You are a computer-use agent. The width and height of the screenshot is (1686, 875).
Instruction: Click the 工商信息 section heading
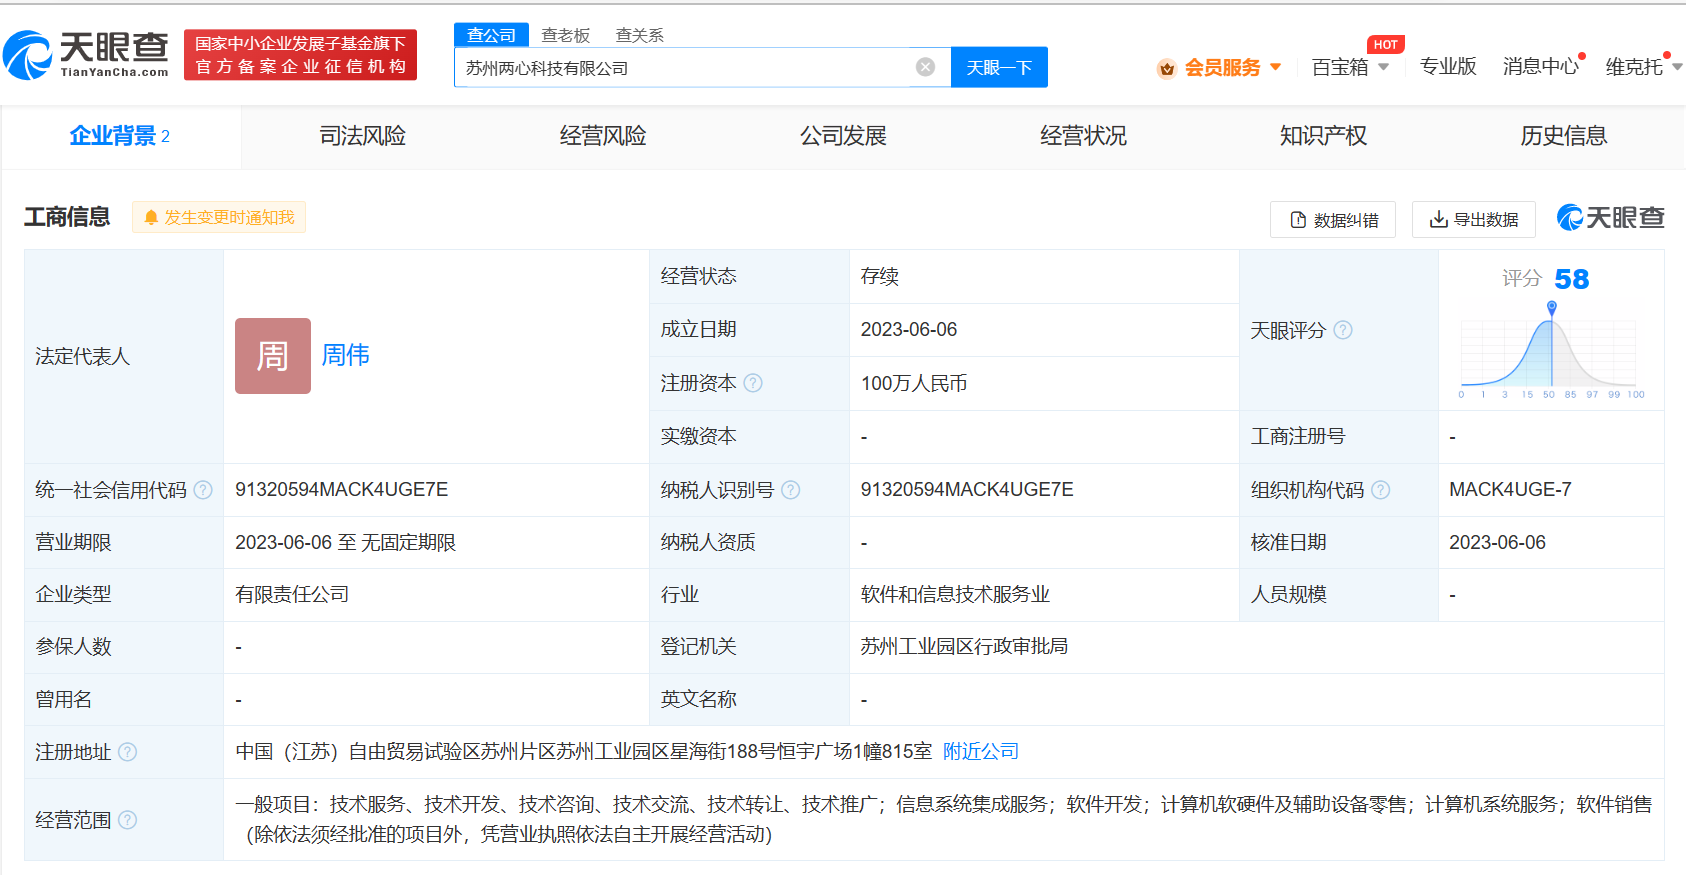click(x=67, y=217)
